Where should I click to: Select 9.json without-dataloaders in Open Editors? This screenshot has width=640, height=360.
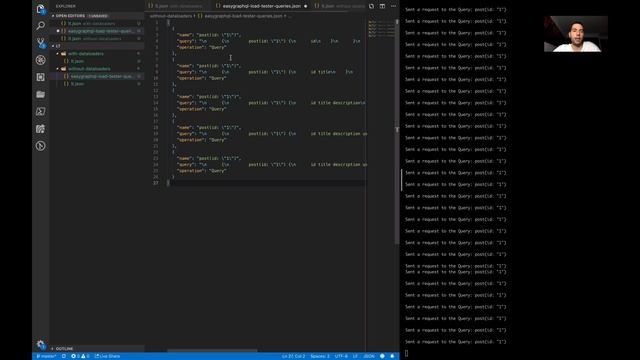click(98, 38)
